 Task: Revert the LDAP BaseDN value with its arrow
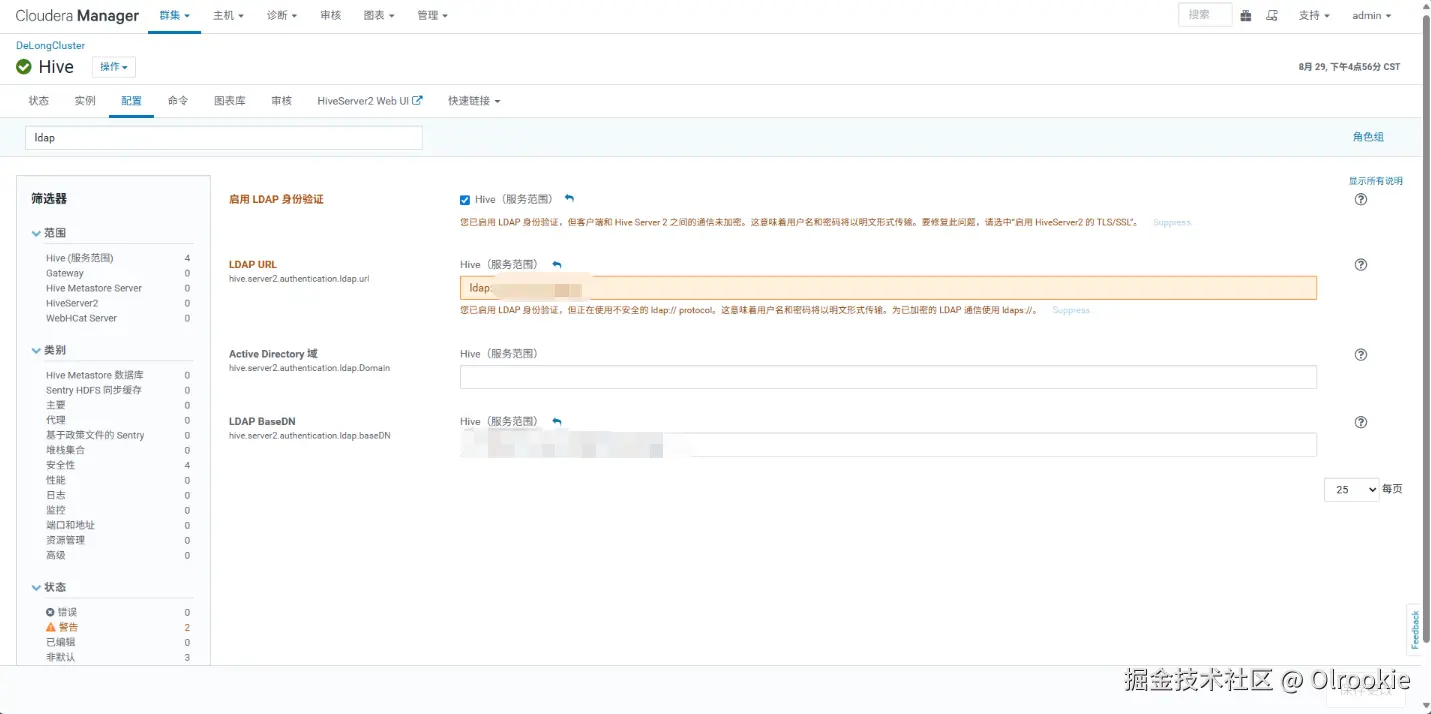557,422
